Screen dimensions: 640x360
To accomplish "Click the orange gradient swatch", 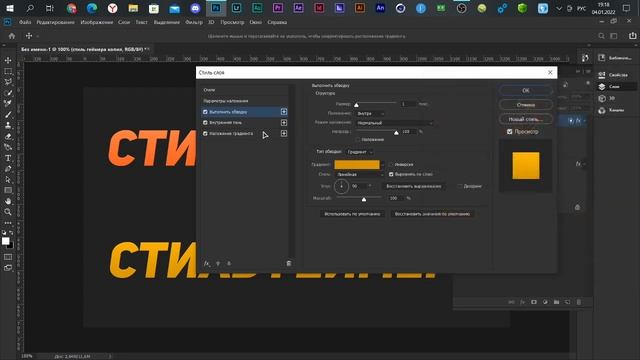I will [x=357, y=164].
